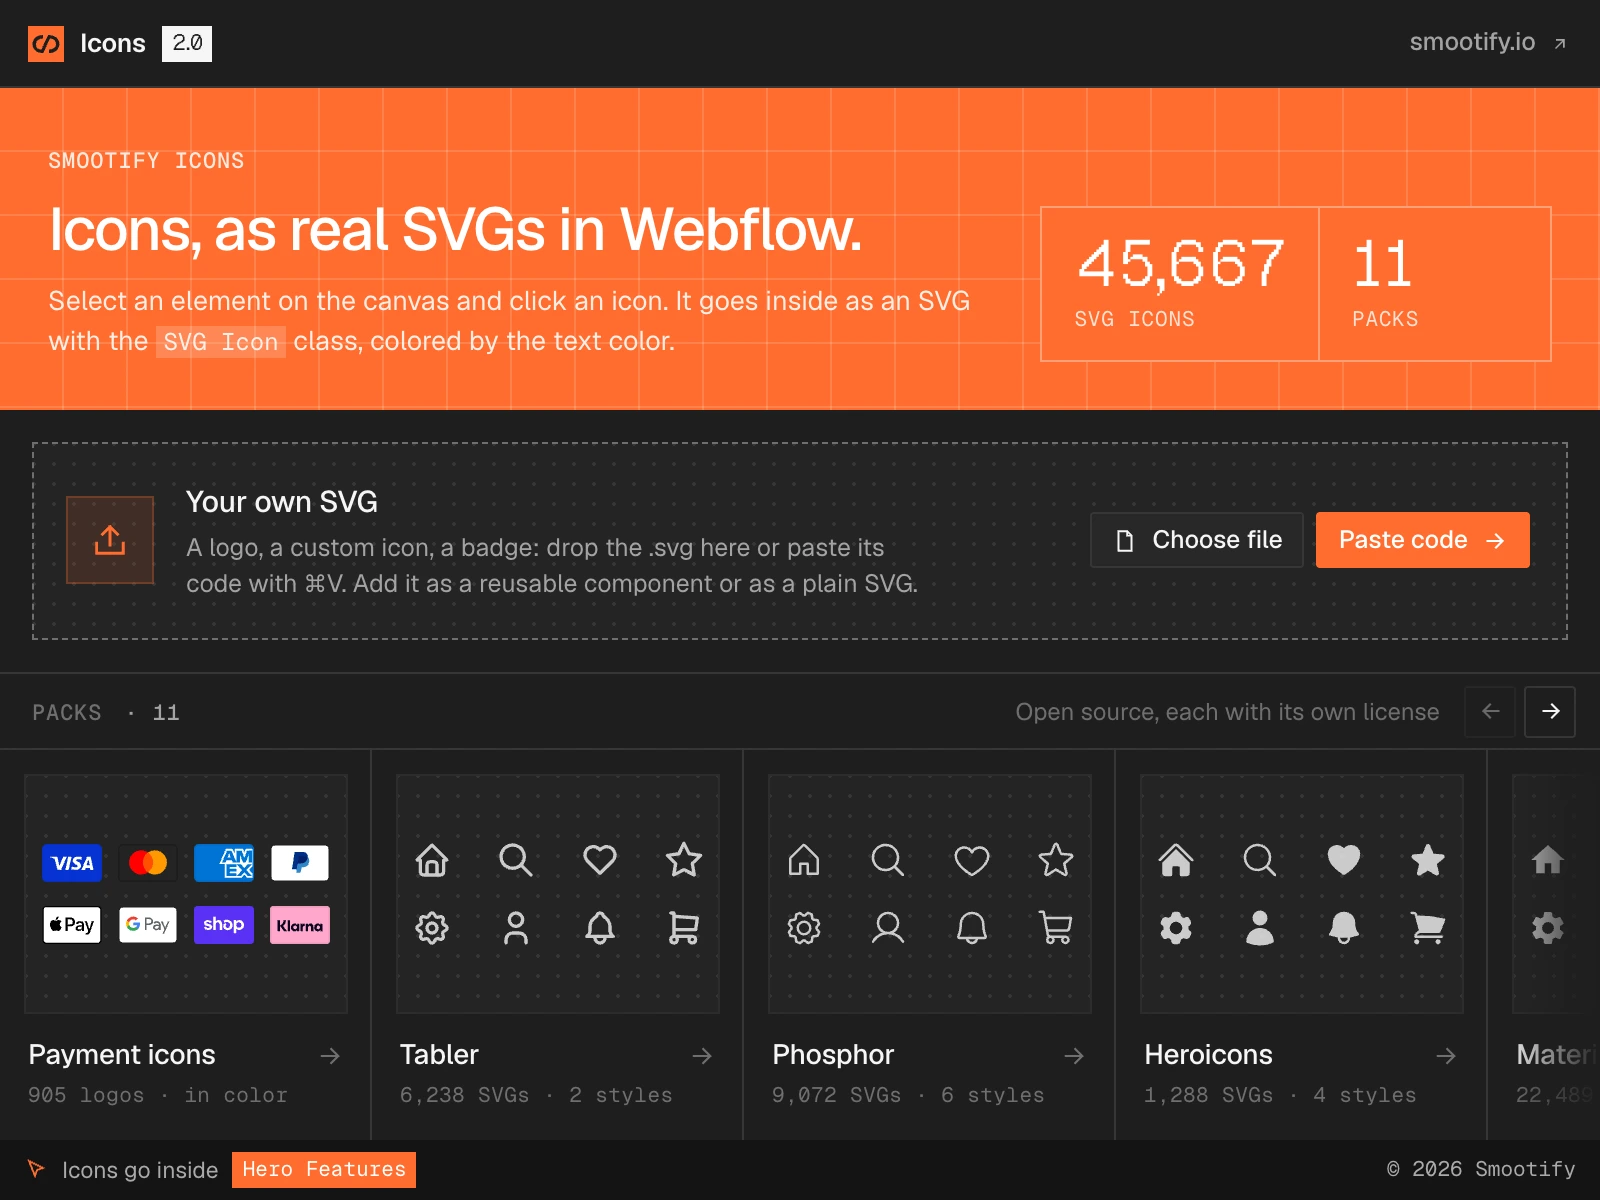This screenshot has height=1200, width=1600.
Task: Open the smootify.io external link
Action: [x=1487, y=42]
